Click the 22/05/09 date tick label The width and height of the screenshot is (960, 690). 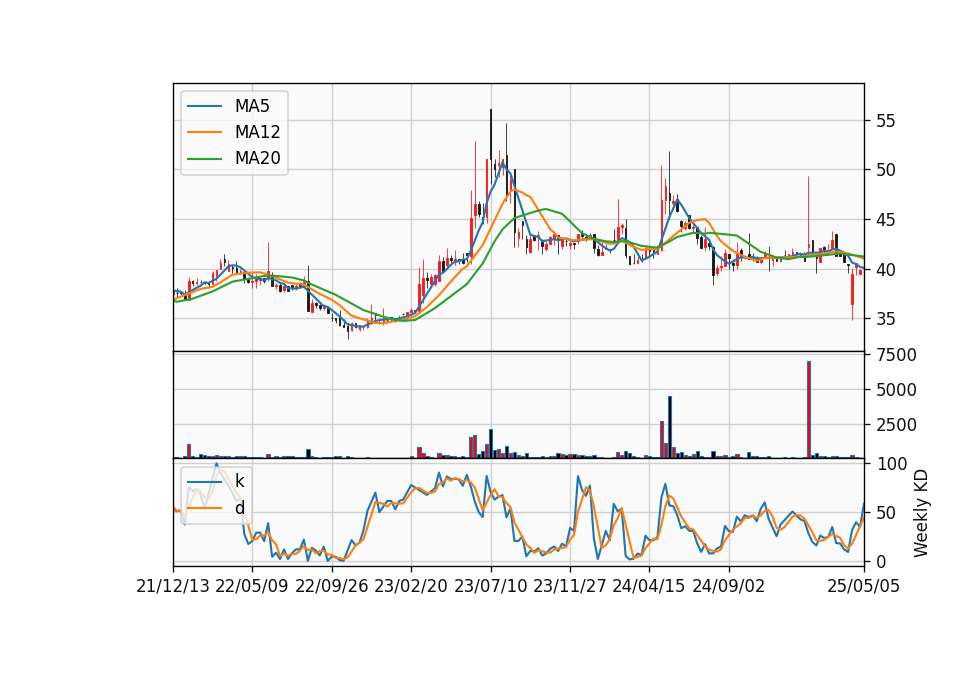tap(252, 586)
